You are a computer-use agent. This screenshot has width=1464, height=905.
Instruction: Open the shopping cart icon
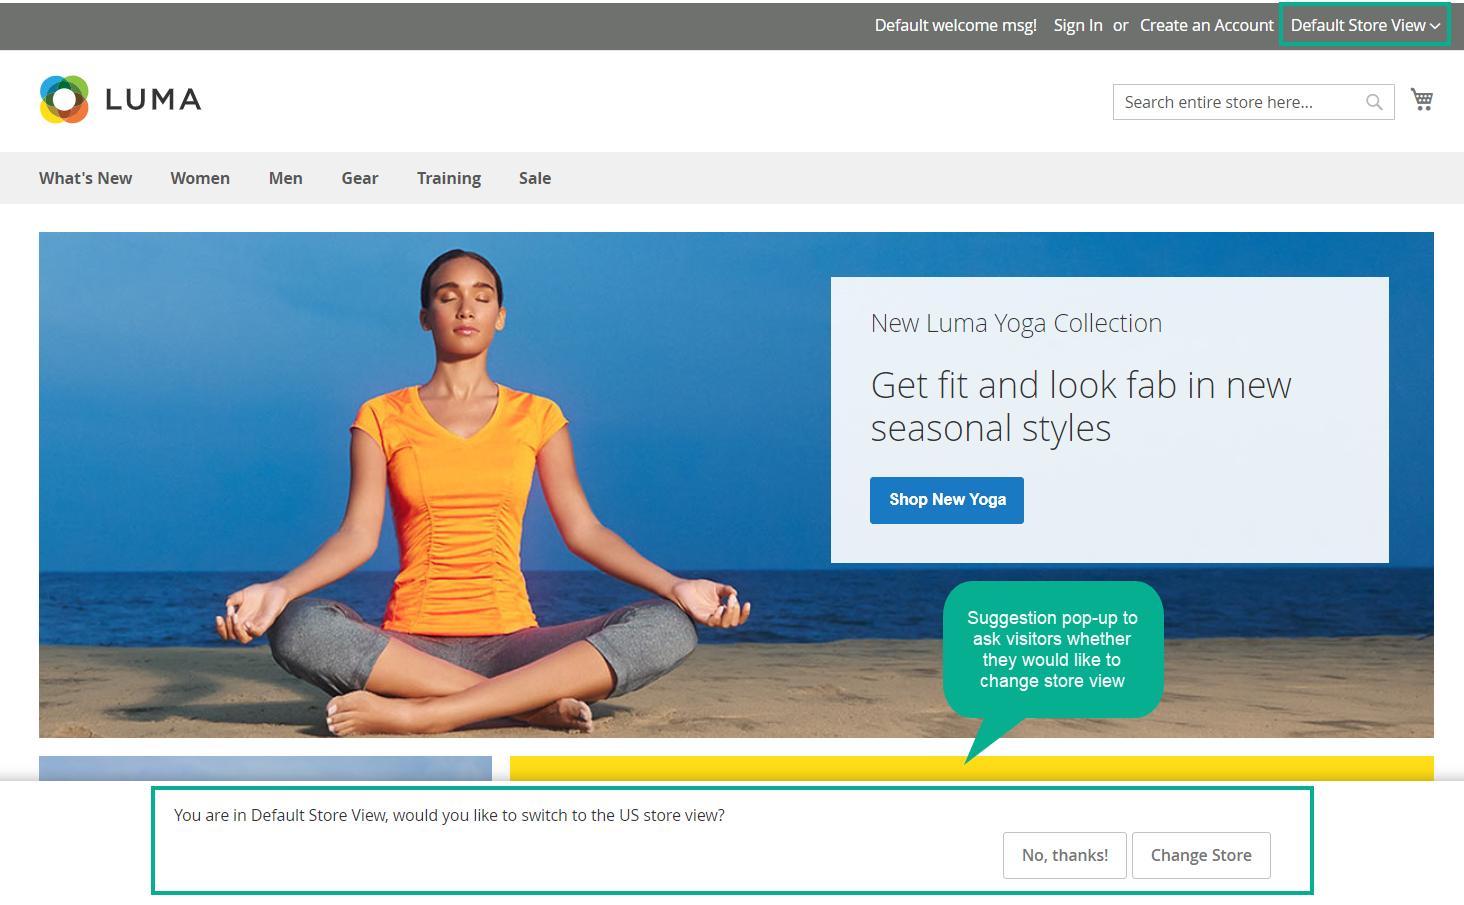pyautogui.click(x=1422, y=99)
